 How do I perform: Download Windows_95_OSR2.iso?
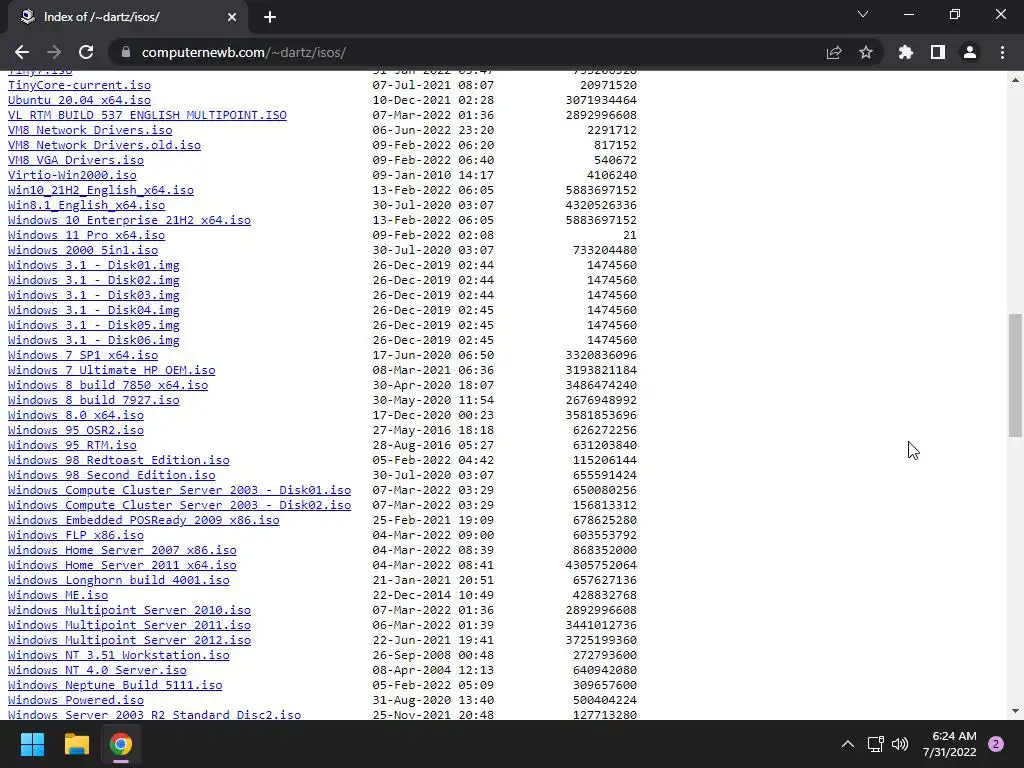[76, 430]
